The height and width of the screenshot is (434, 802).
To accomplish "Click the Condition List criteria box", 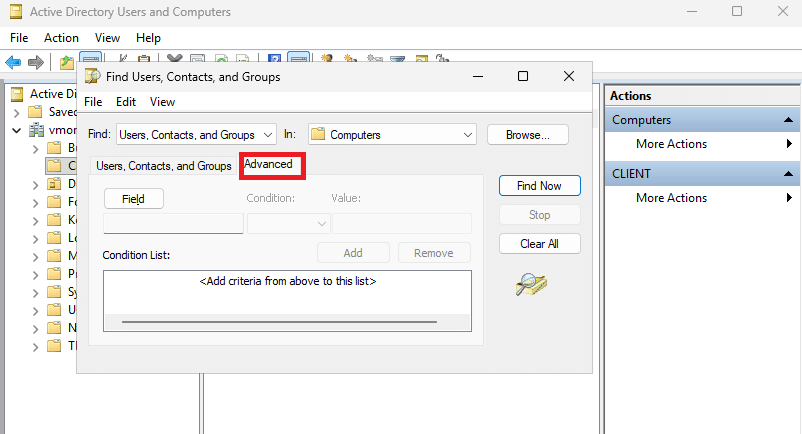I will click(287, 301).
